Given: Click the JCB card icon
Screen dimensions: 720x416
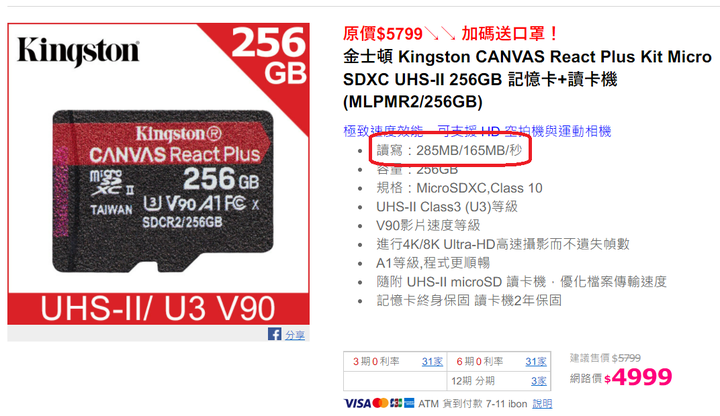Looking at the screenshot, I should click(396, 403).
